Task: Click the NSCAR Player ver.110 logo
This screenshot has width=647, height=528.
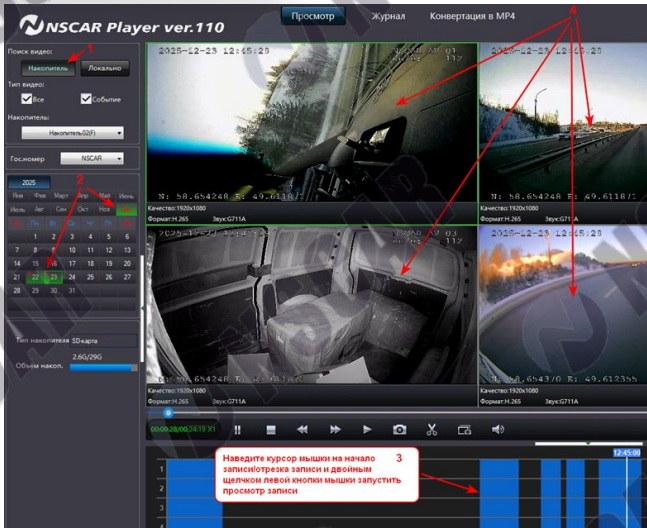Action: point(122,26)
